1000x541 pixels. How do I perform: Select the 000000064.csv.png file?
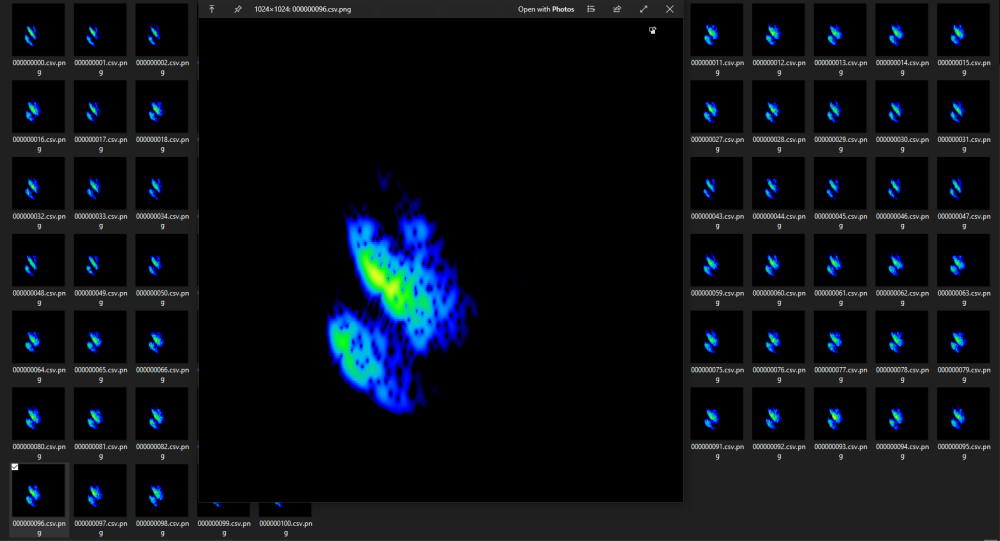pos(39,337)
